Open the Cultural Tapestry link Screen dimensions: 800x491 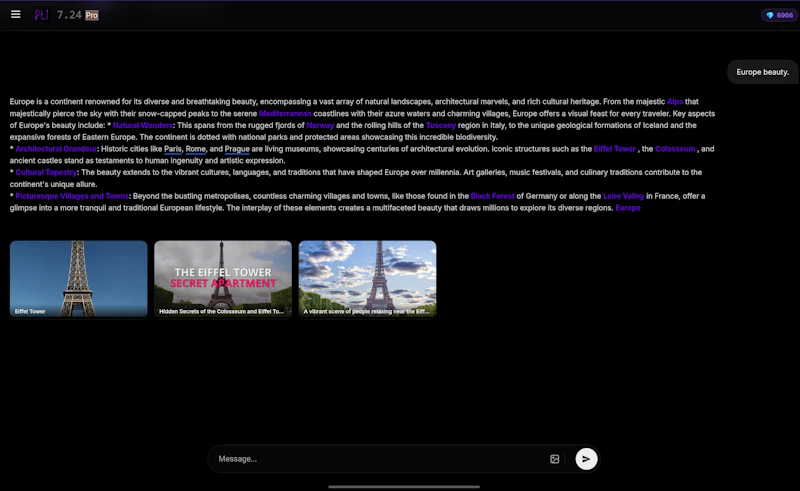pyautogui.click(x=46, y=172)
